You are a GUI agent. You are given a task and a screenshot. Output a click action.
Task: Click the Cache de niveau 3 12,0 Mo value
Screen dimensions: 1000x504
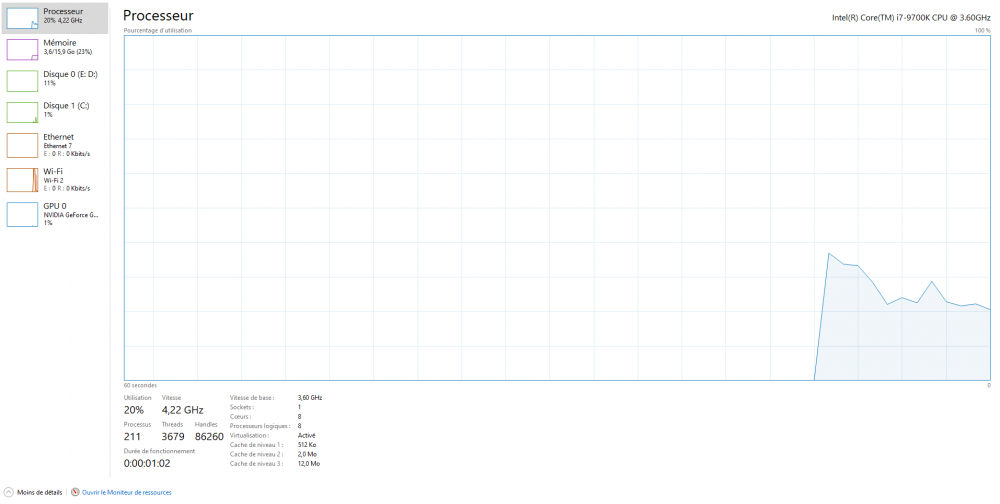tap(309, 464)
